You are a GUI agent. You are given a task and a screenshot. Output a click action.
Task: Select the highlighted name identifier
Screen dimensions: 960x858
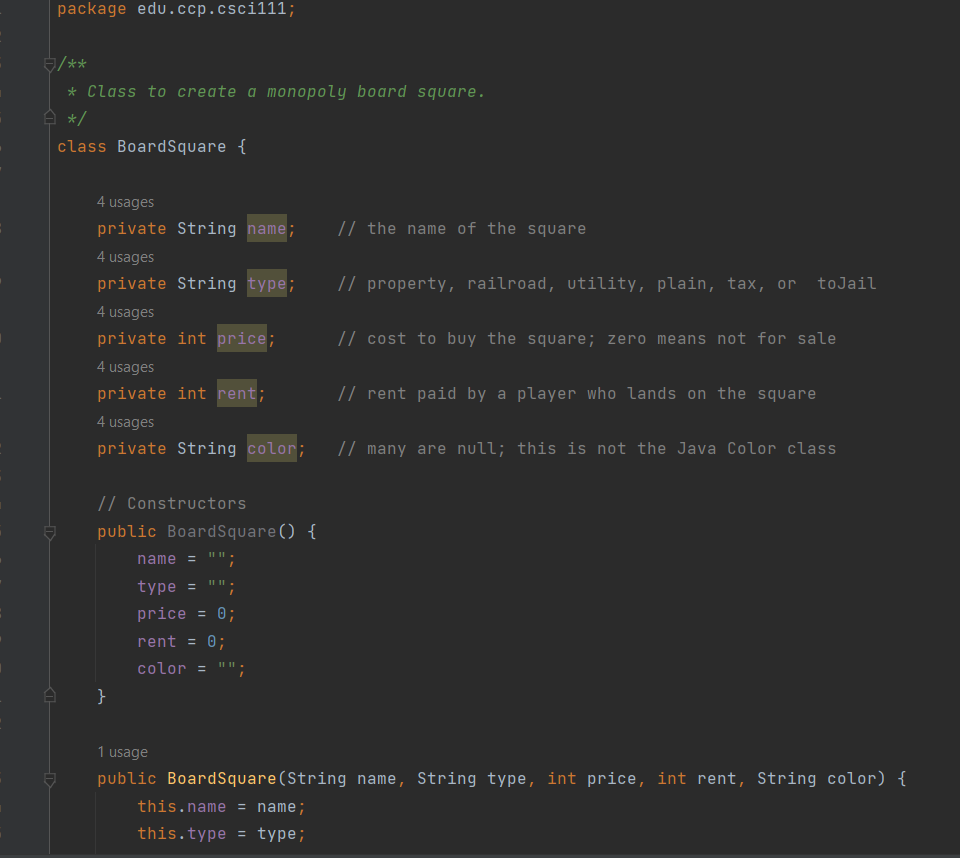tap(265, 228)
